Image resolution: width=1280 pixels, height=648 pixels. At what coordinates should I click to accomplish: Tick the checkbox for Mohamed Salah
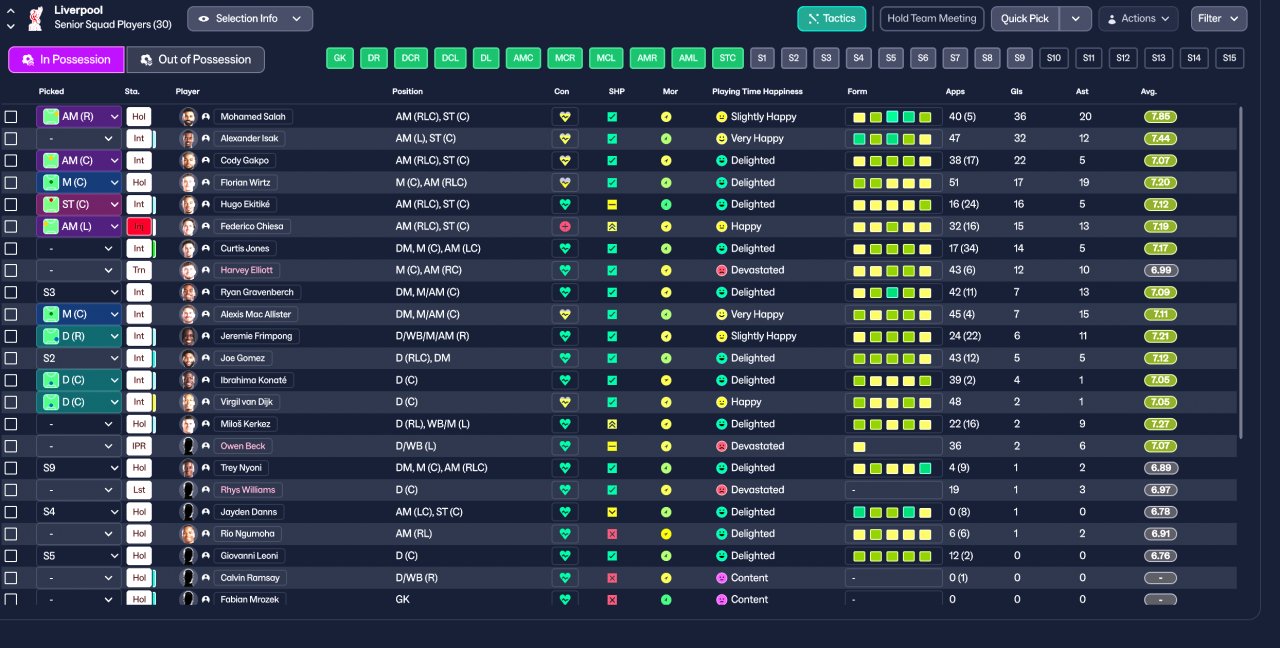pyautogui.click(x=11, y=116)
